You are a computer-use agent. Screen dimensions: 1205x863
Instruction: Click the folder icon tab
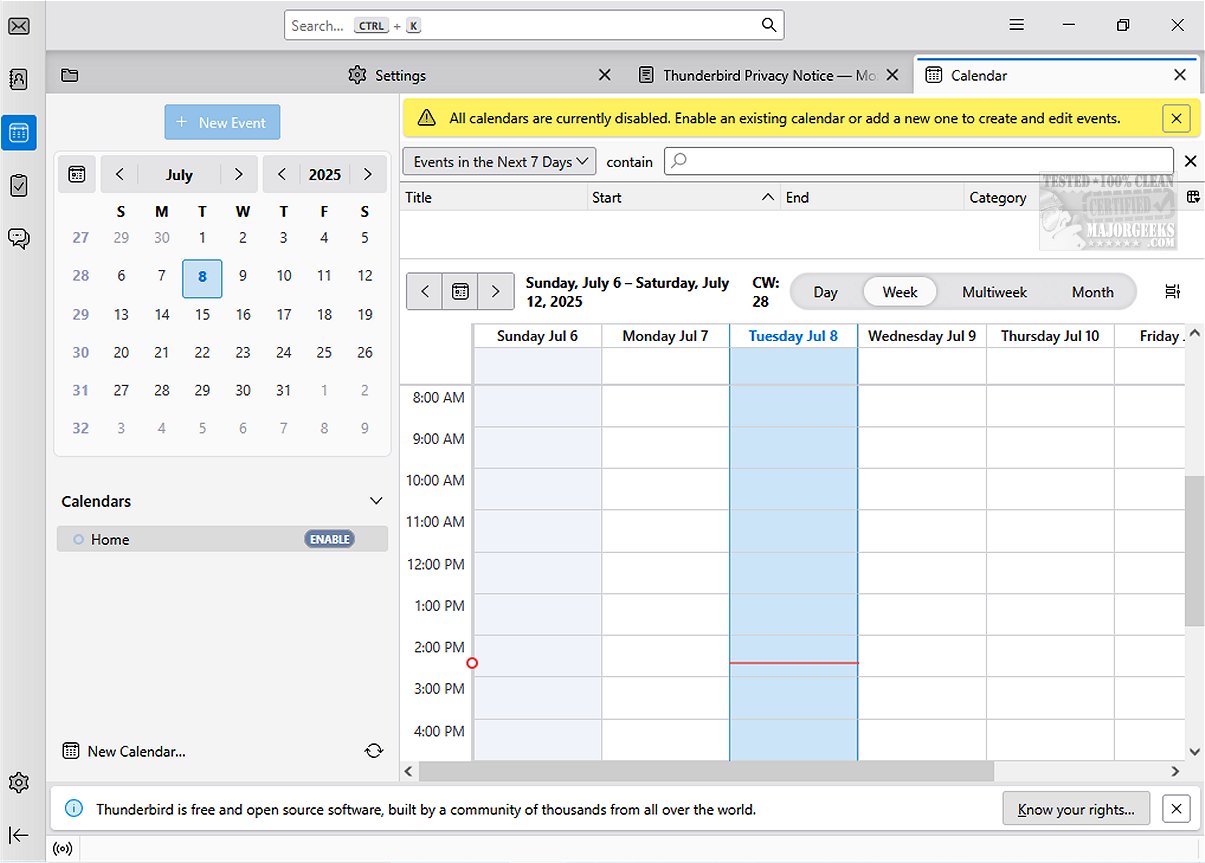(x=69, y=75)
